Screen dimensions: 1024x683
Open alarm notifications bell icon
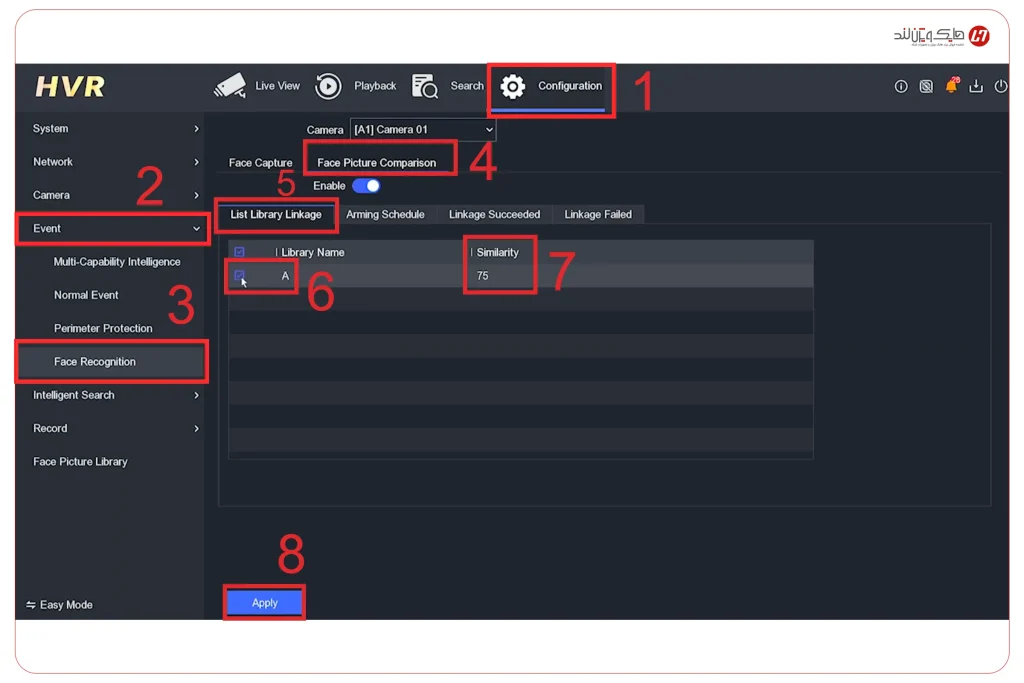pyautogui.click(x=951, y=87)
